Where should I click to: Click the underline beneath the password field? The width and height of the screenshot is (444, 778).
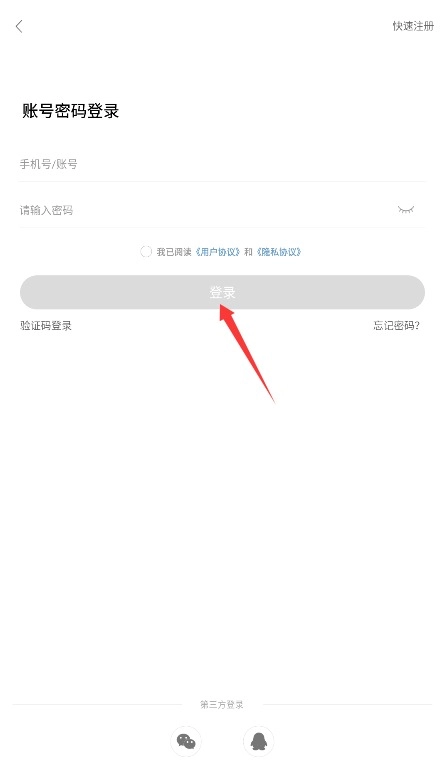pyautogui.click(x=222, y=228)
